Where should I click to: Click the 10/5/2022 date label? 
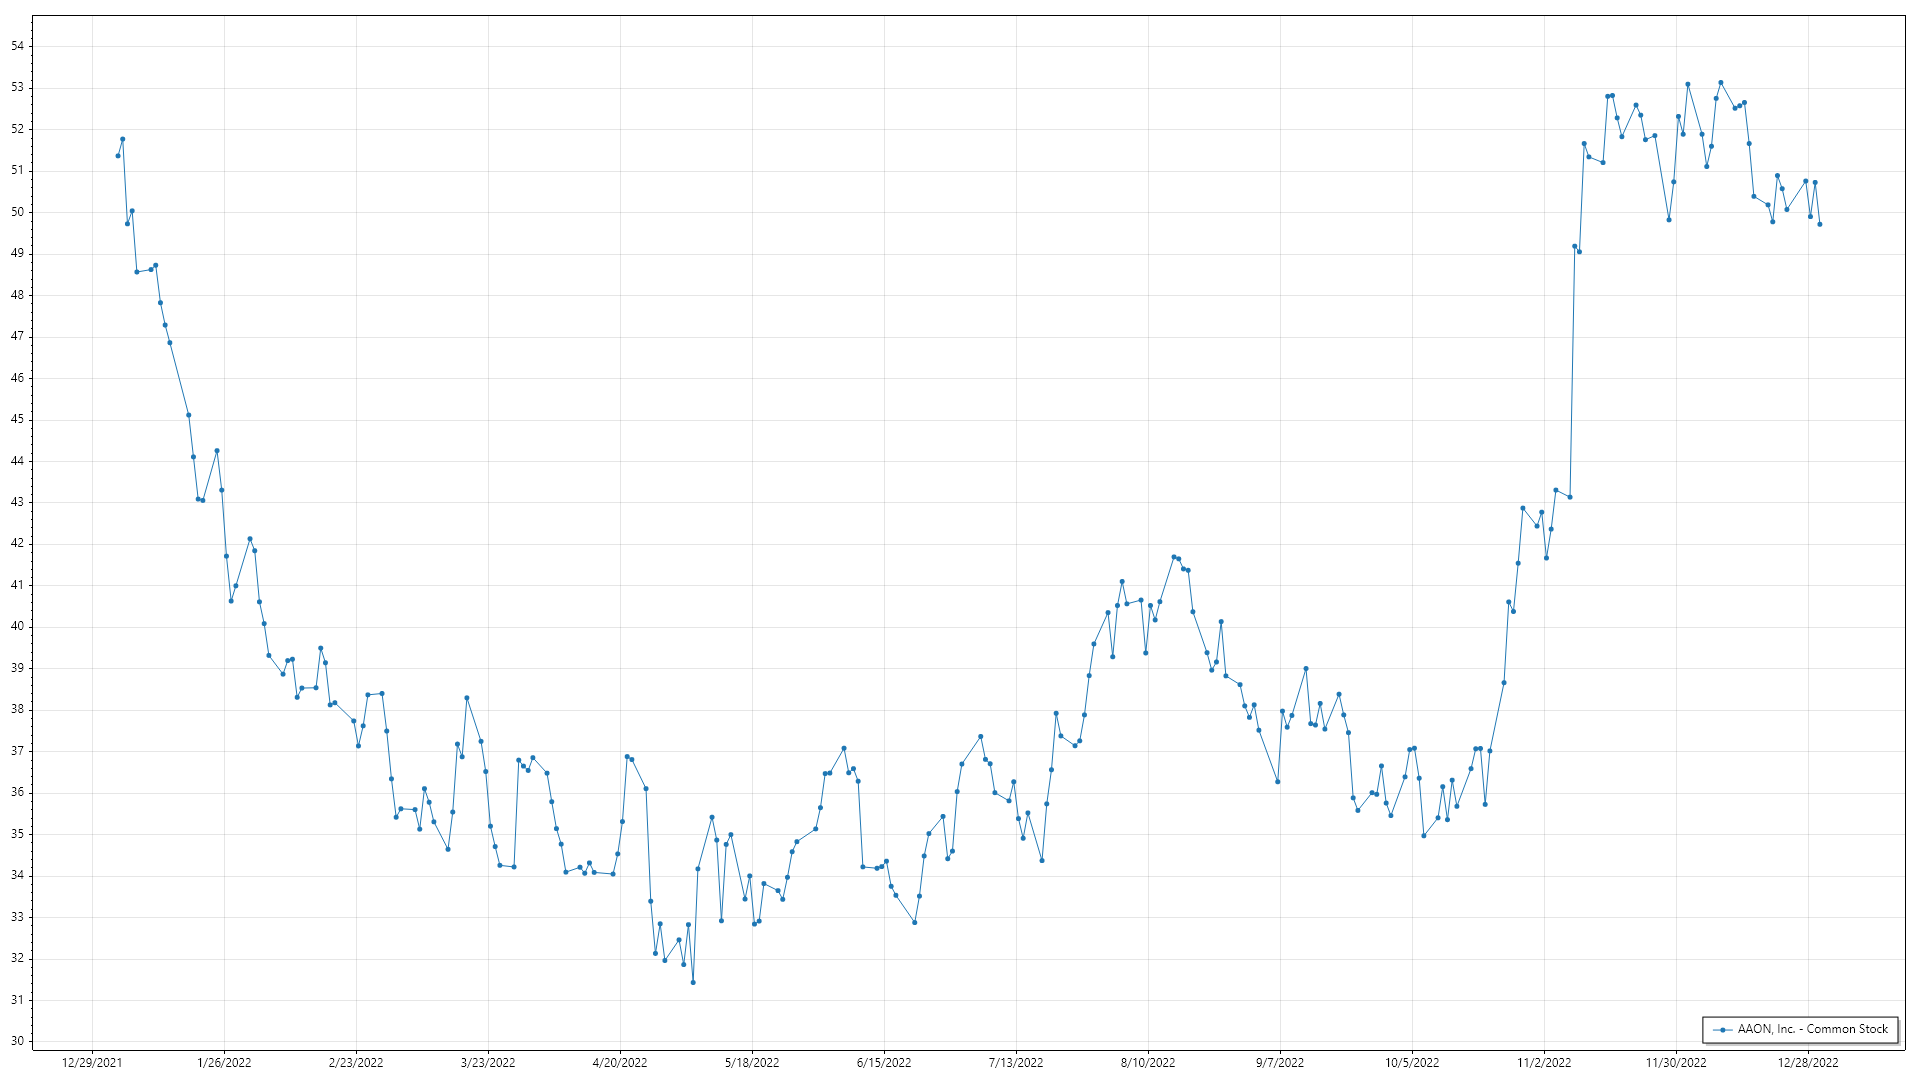point(1412,1063)
